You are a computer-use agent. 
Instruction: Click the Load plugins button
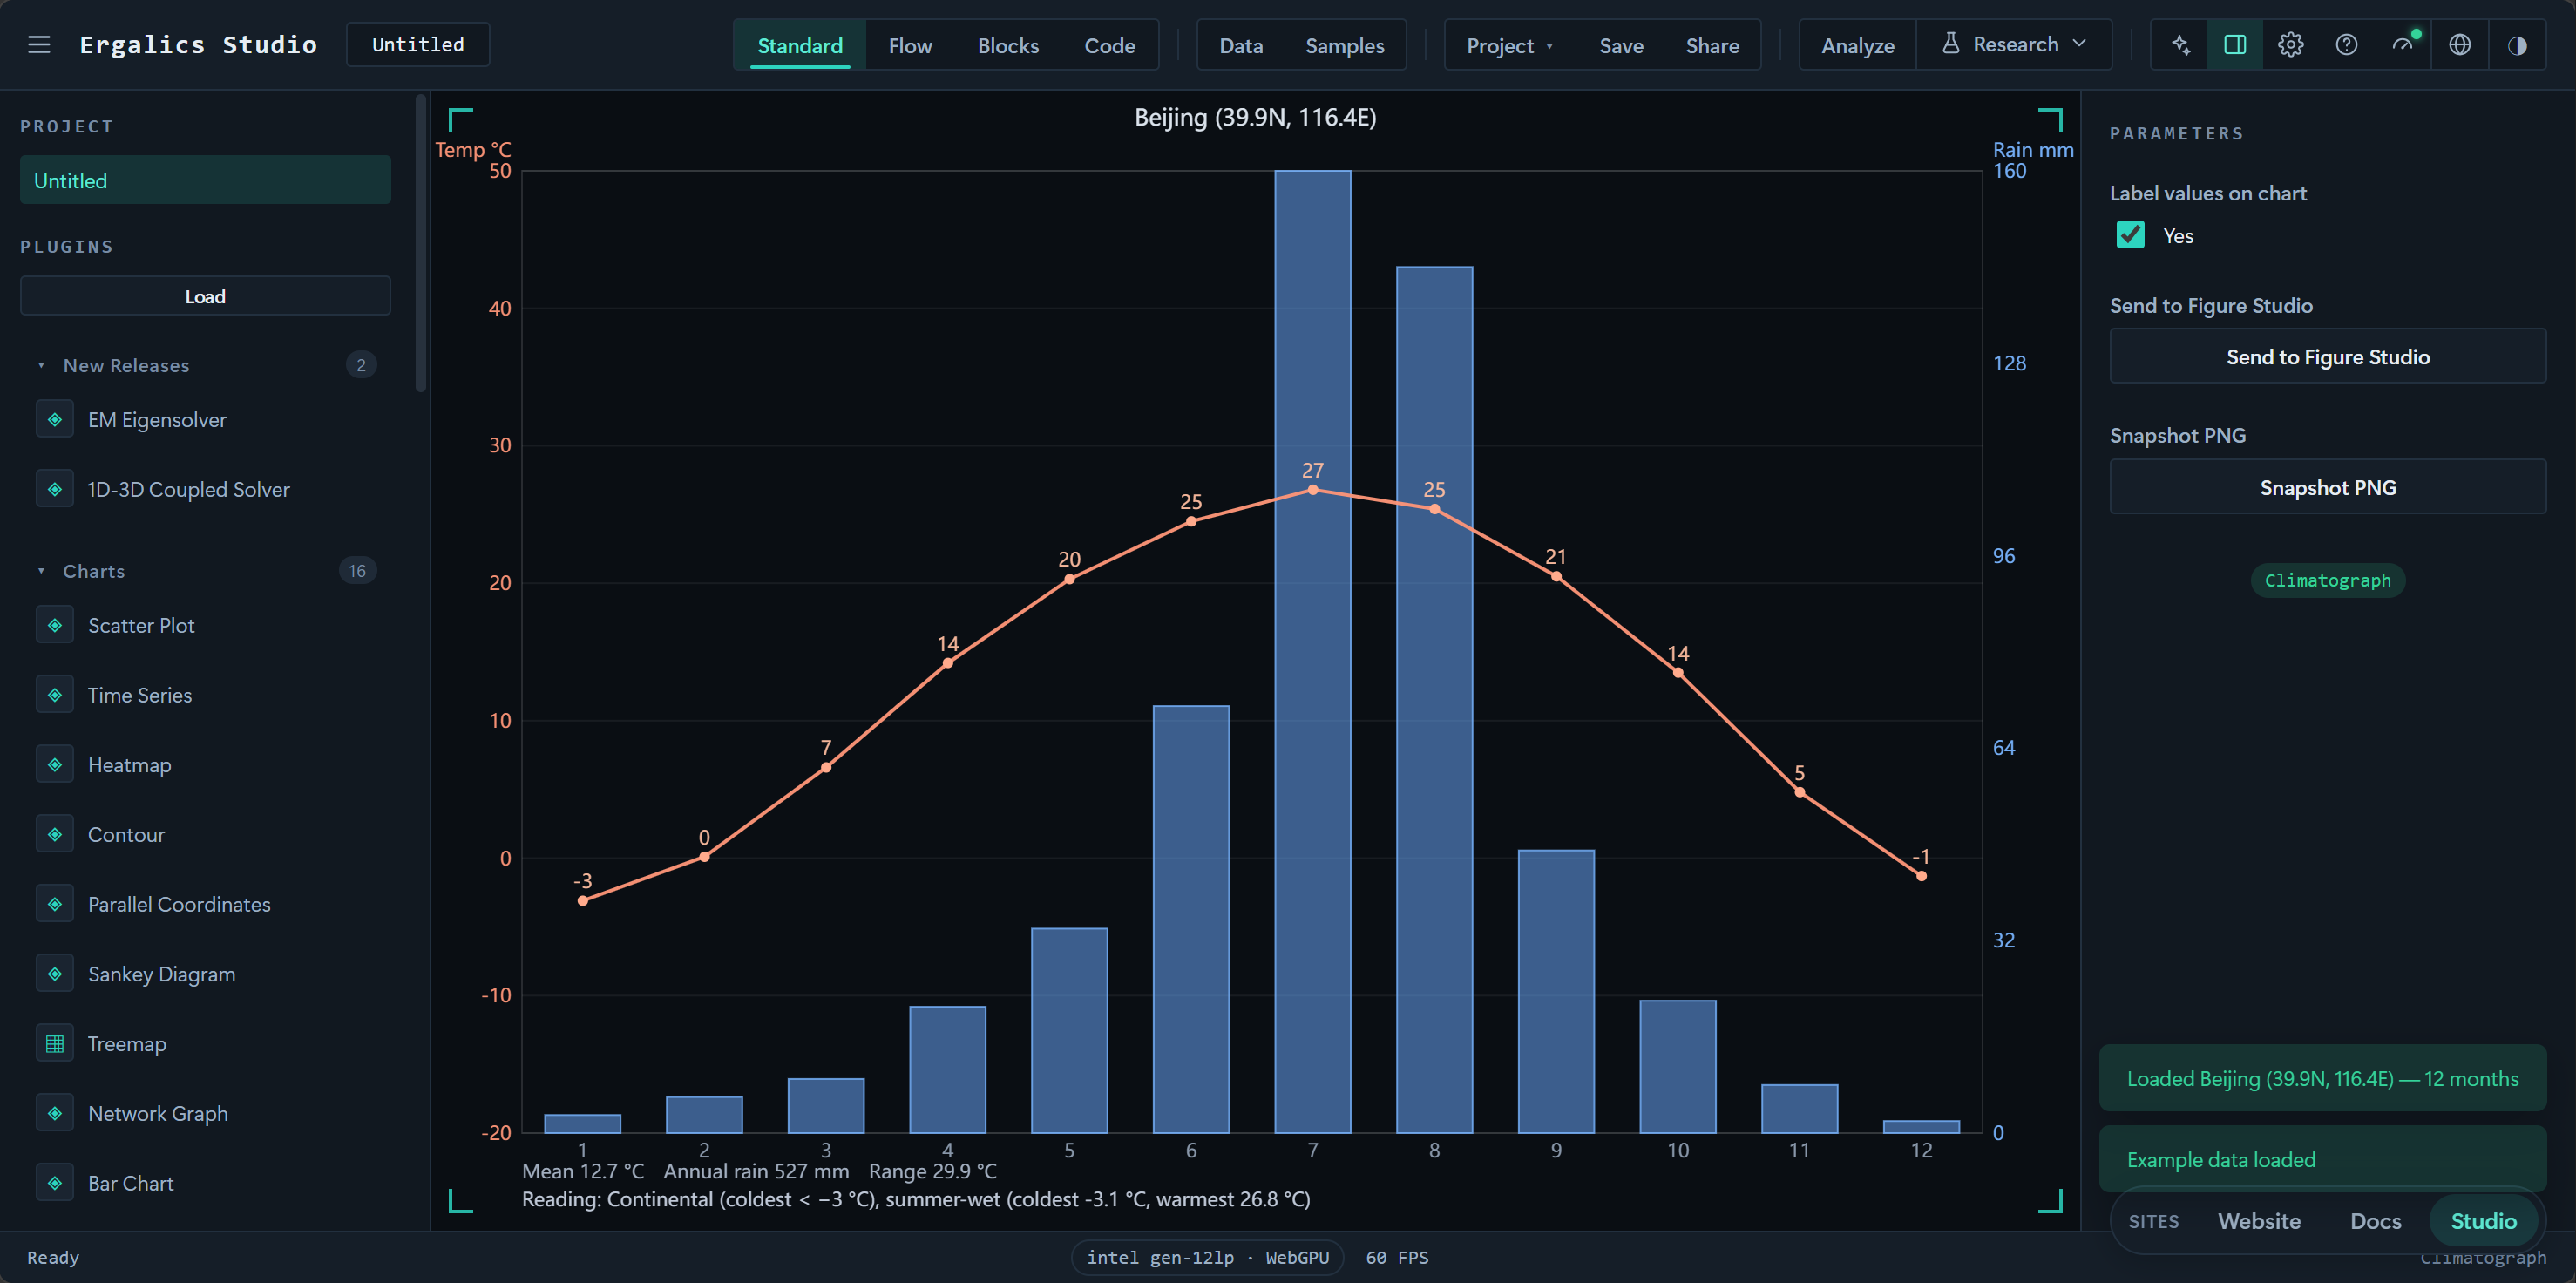(205, 296)
